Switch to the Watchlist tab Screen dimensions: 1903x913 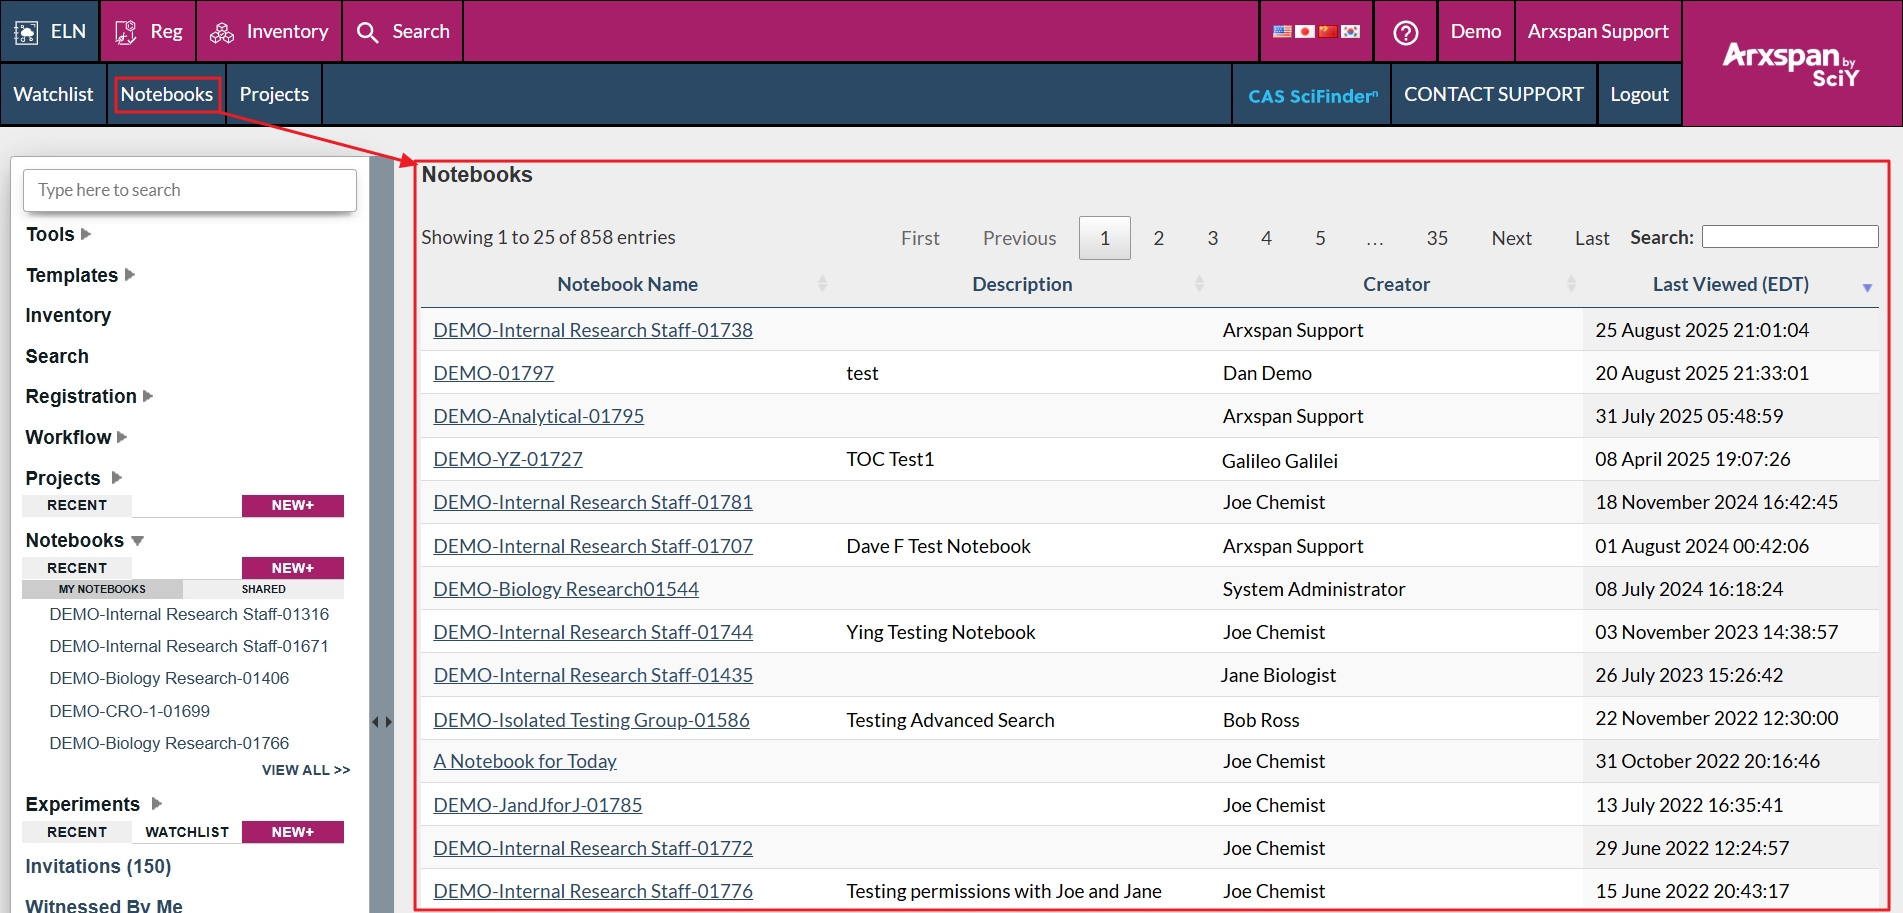[53, 94]
